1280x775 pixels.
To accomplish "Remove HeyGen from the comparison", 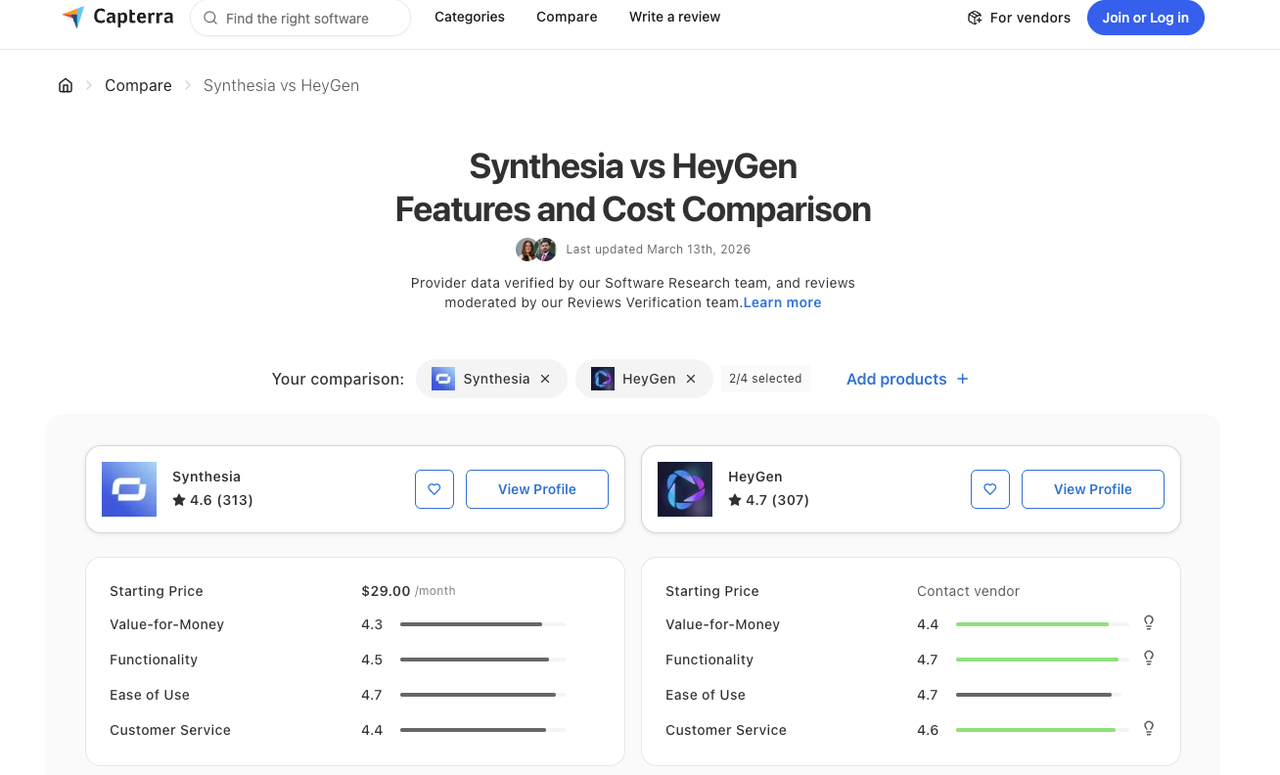I will coord(690,379).
